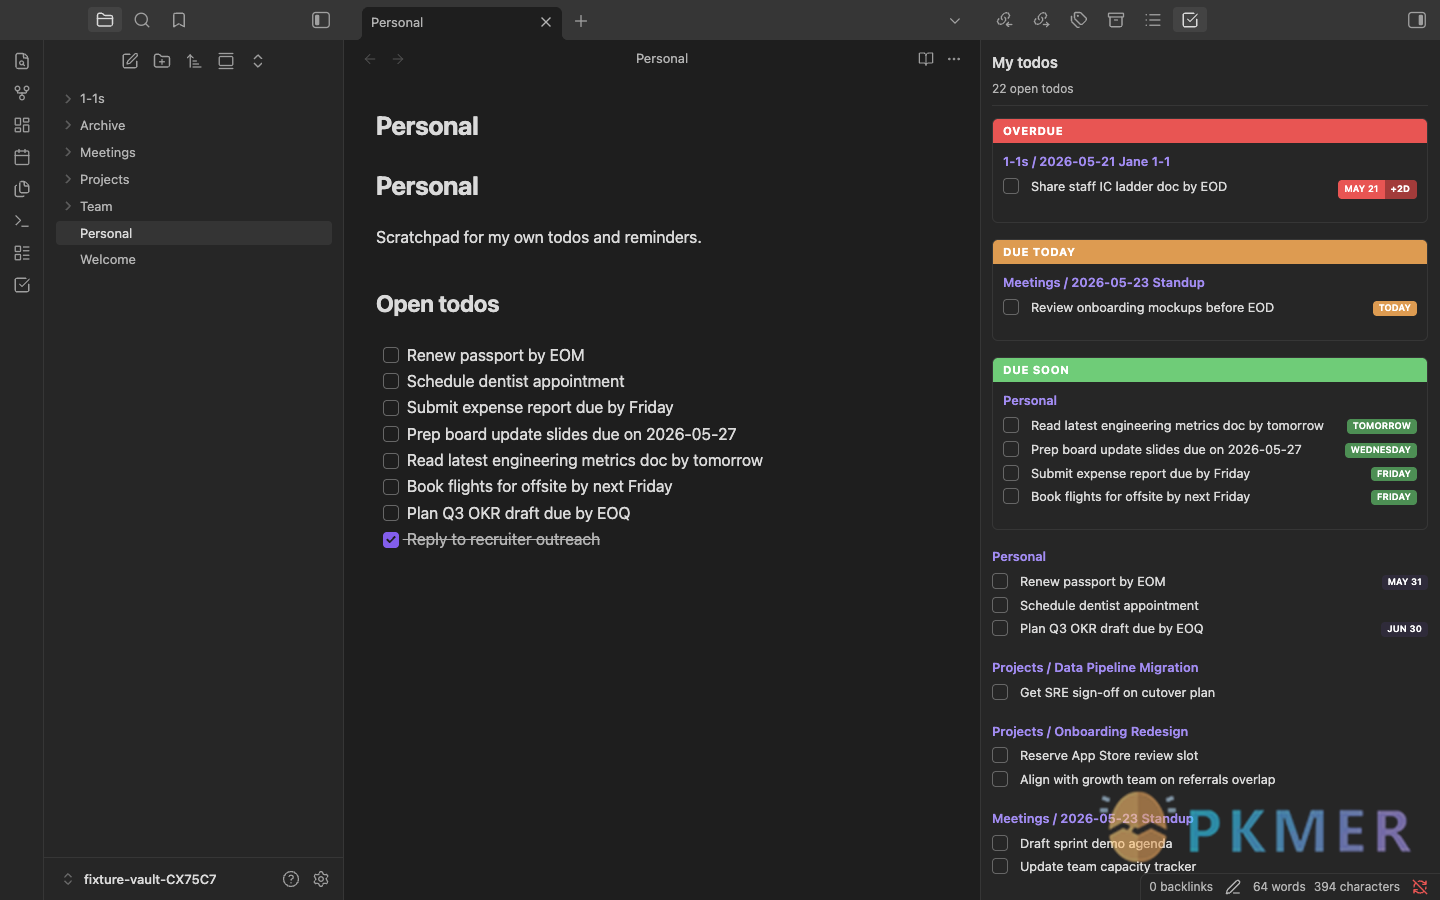This screenshot has height=900, width=1440.
Task: Open the search tab icon
Action: (x=142, y=20)
